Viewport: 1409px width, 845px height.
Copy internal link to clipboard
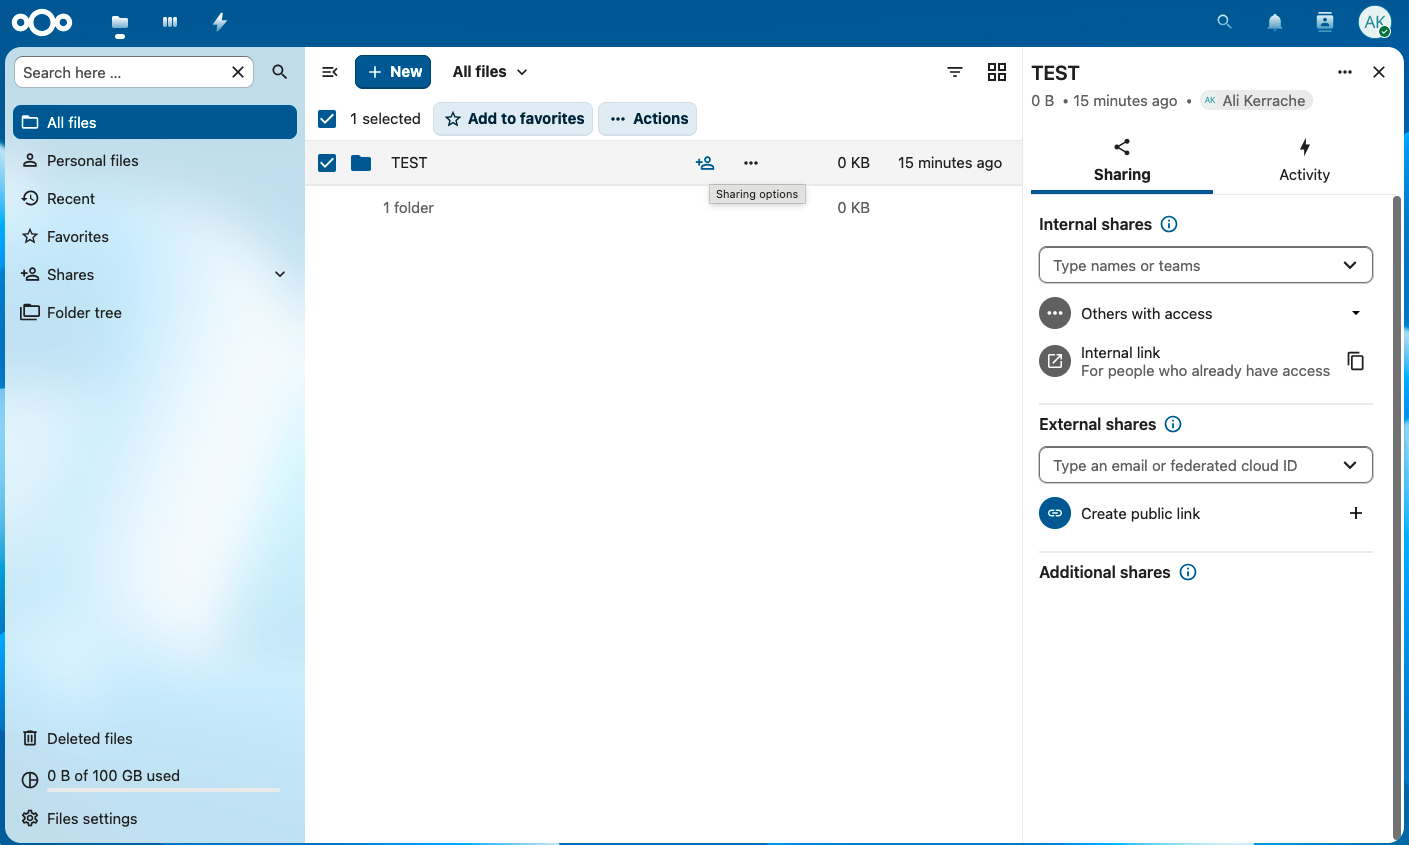click(x=1355, y=361)
